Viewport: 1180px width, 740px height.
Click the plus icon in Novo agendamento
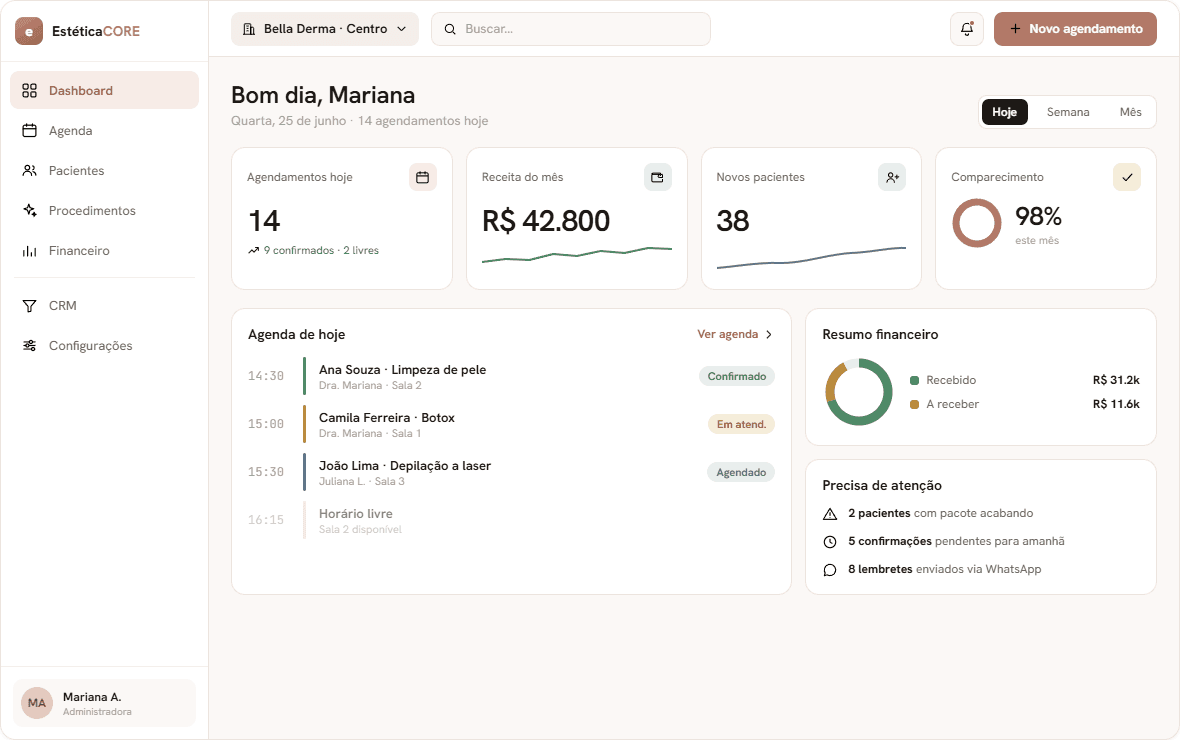tap(1015, 29)
